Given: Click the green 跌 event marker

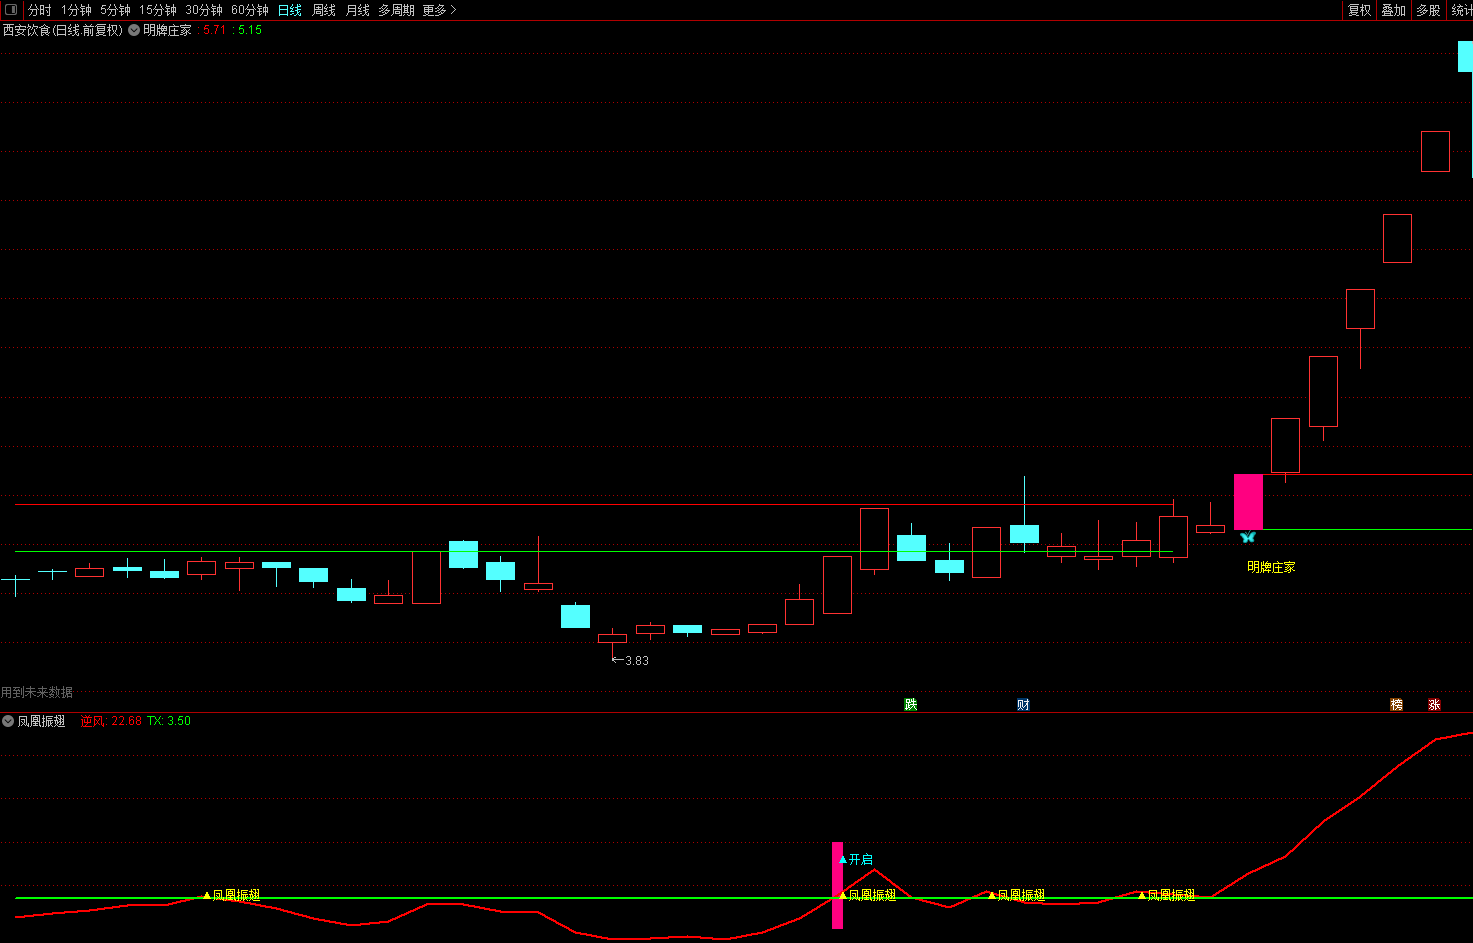Looking at the screenshot, I should coord(911,704).
